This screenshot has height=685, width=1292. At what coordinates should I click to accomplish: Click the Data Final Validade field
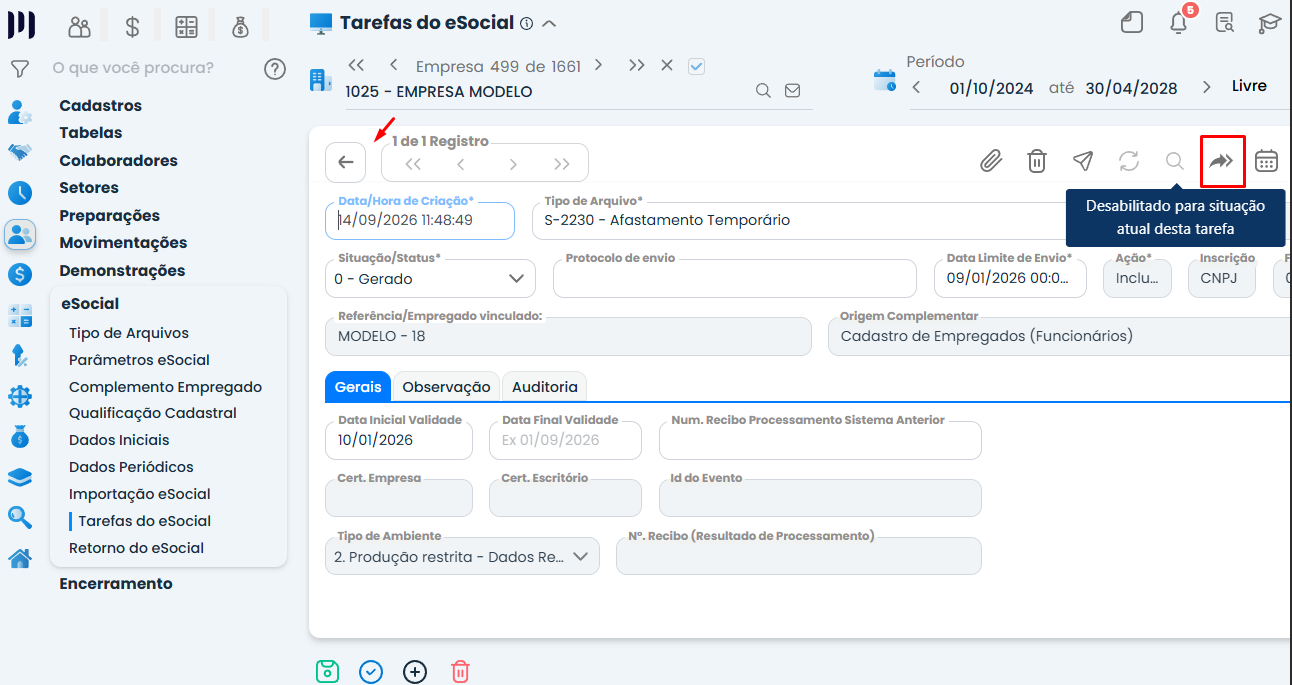pyautogui.click(x=565, y=440)
